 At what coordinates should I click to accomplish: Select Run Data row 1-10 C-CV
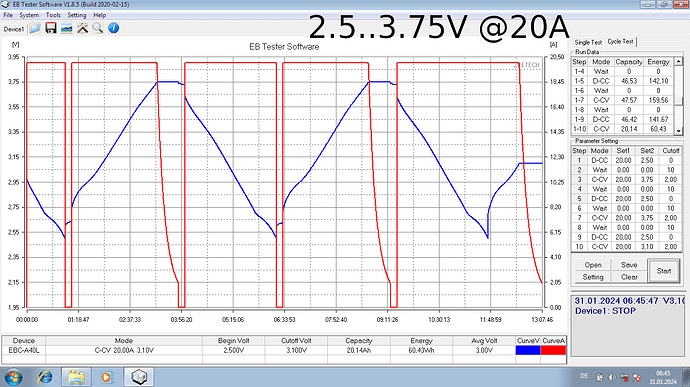pos(623,129)
